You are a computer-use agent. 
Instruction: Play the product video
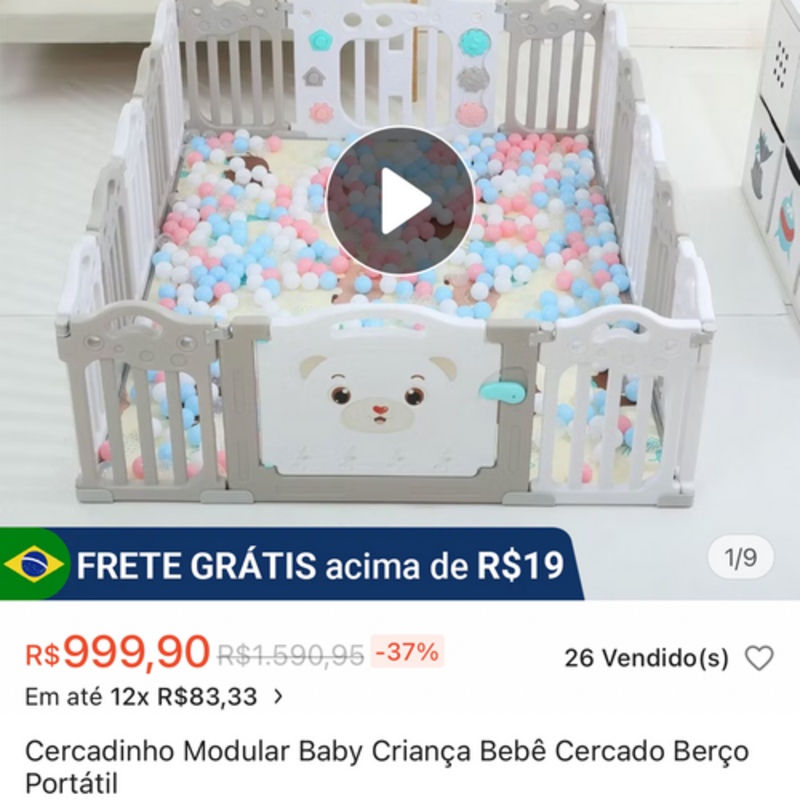[x=400, y=201]
